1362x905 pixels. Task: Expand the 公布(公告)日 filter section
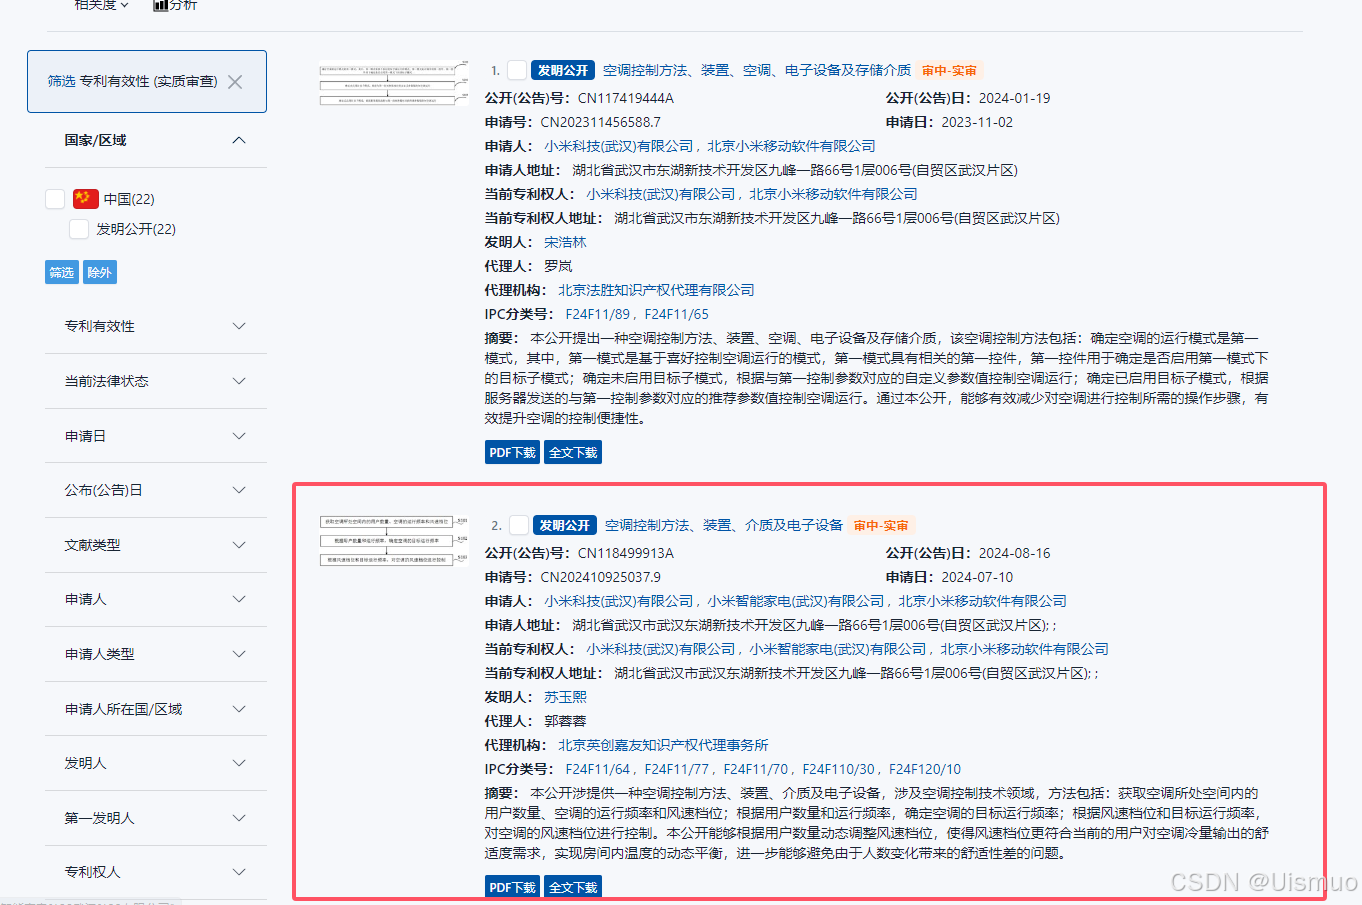click(x=156, y=490)
